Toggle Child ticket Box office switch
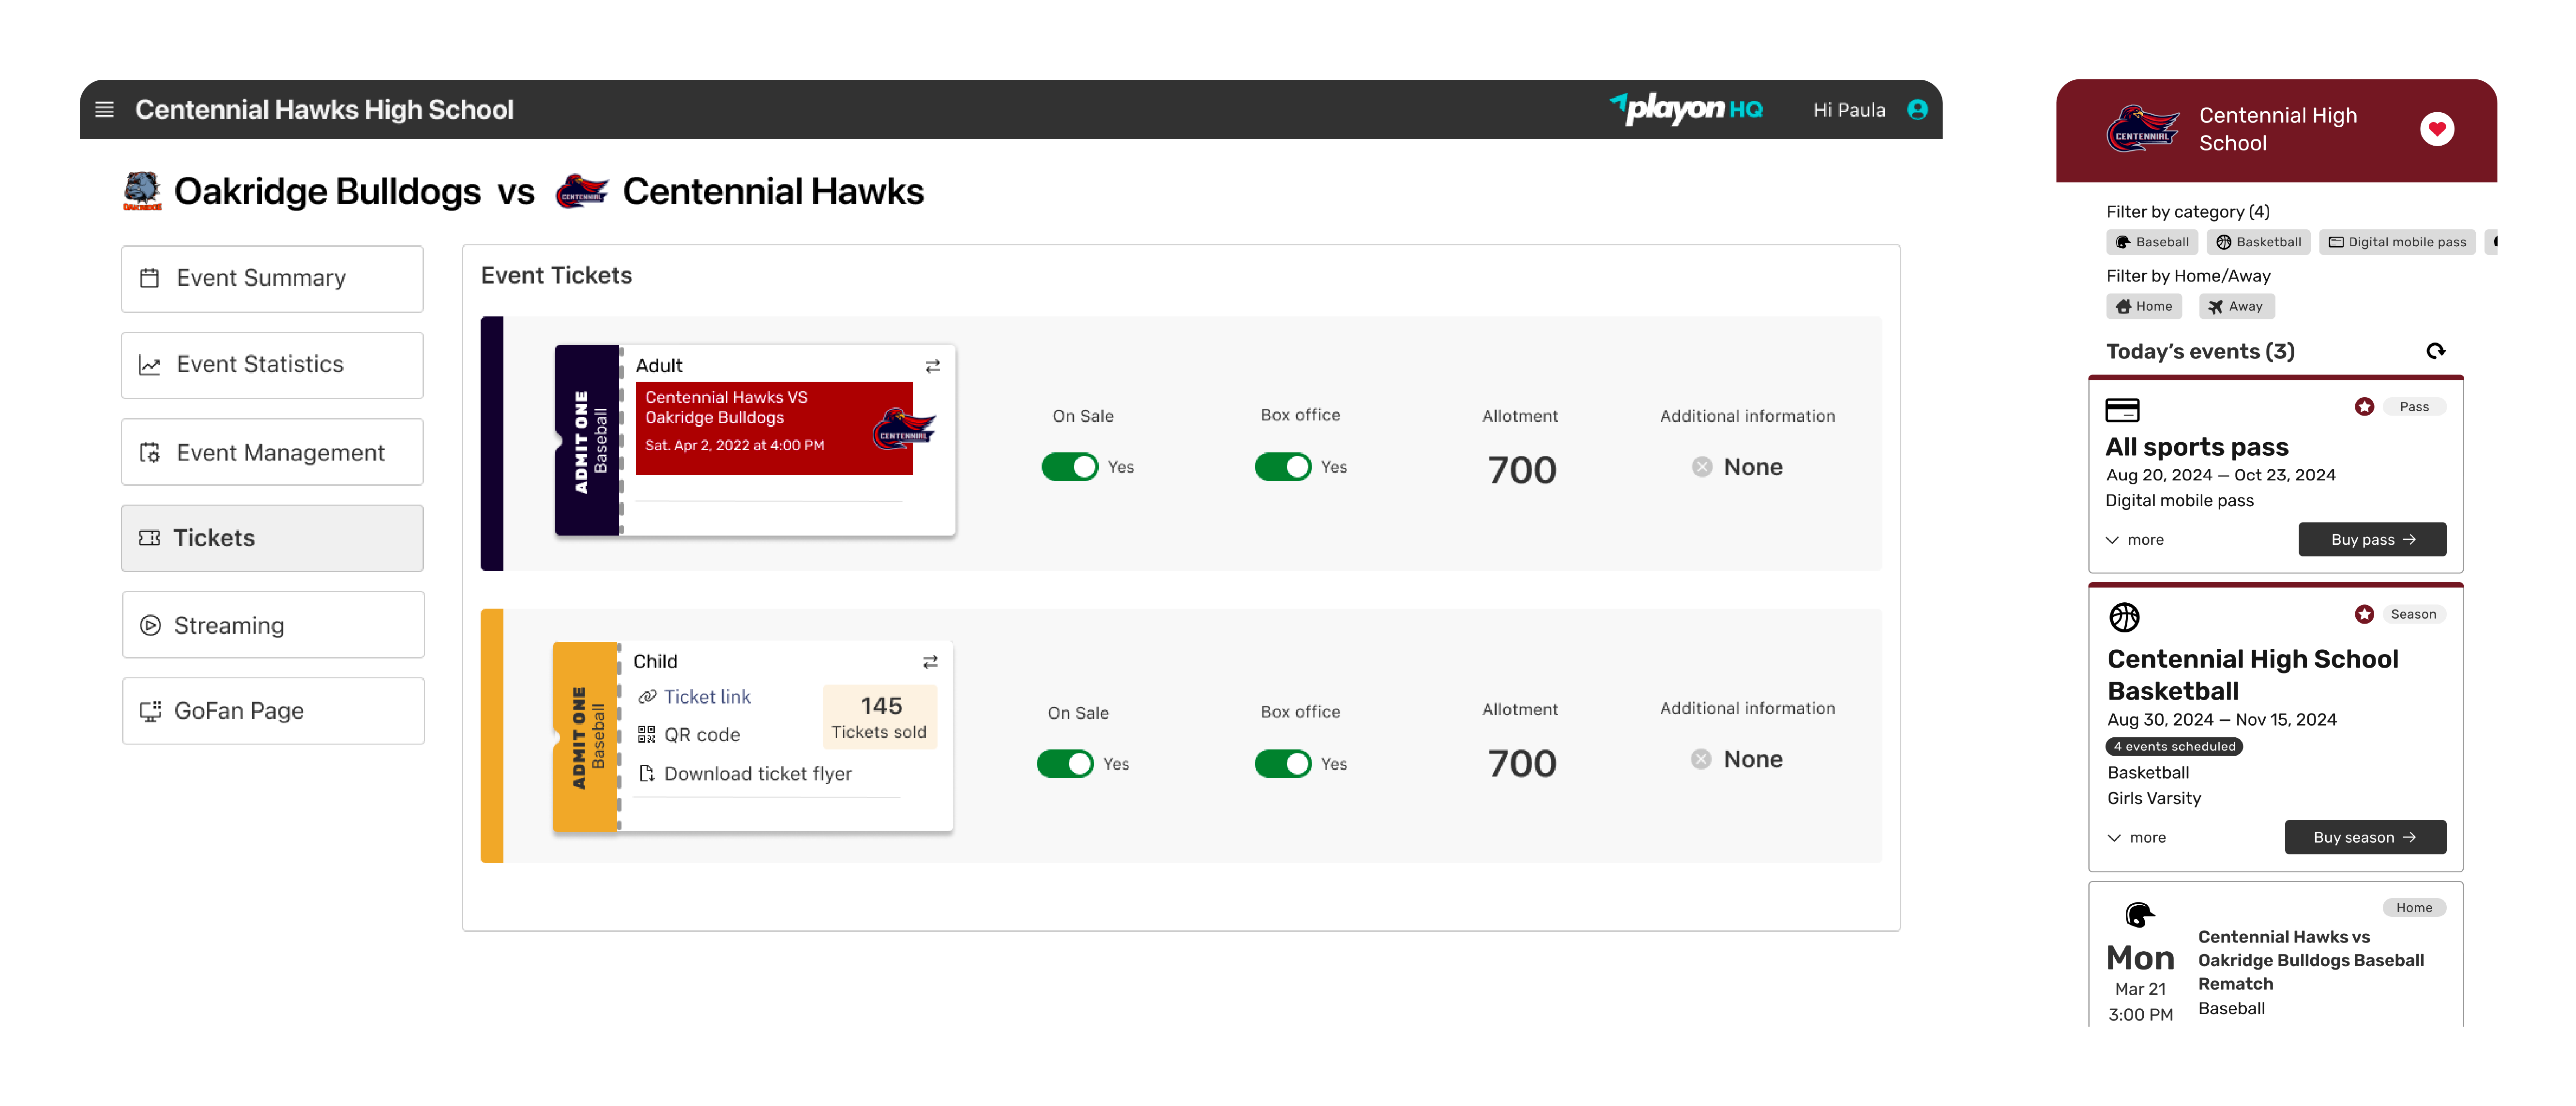Screen dimensions: 2576x1106 [1282, 764]
